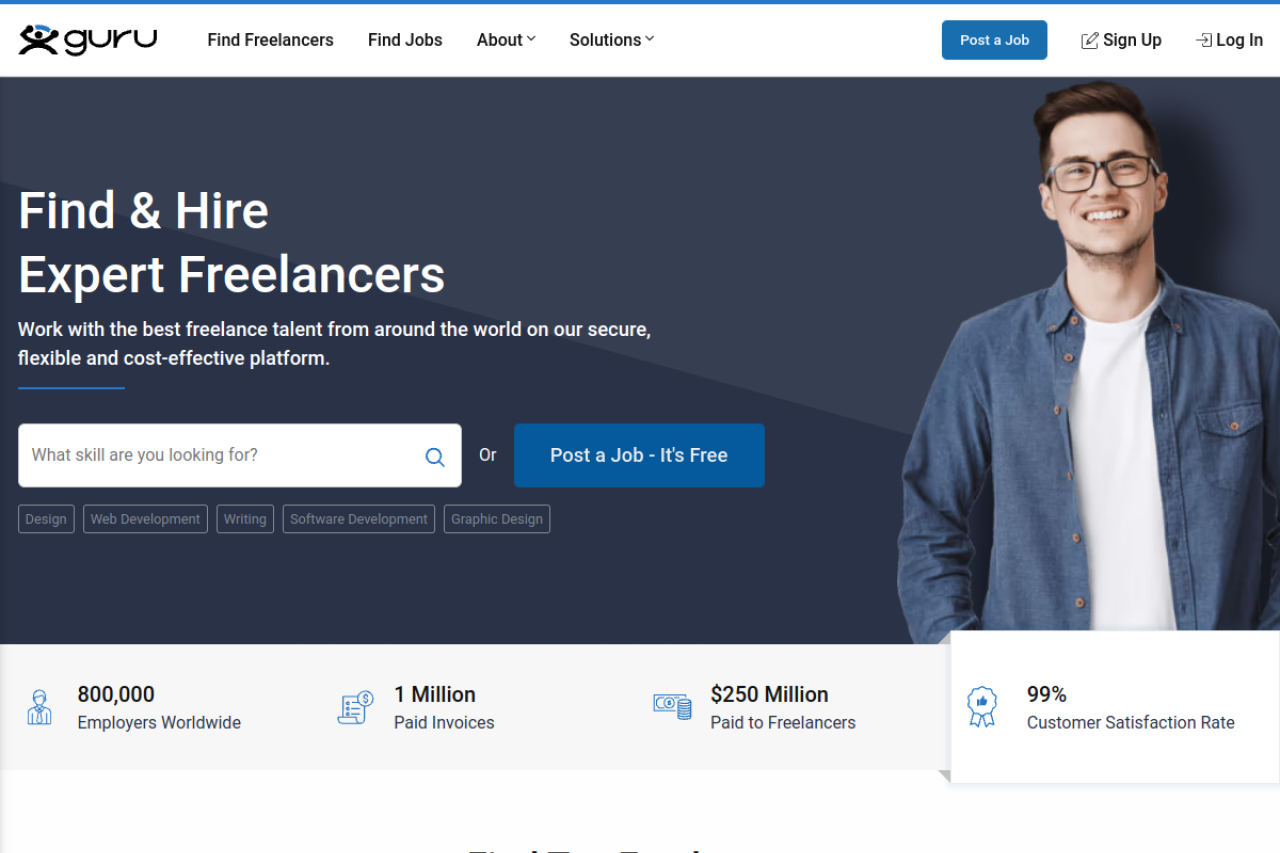Select the Web Development skill tag

(x=145, y=519)
